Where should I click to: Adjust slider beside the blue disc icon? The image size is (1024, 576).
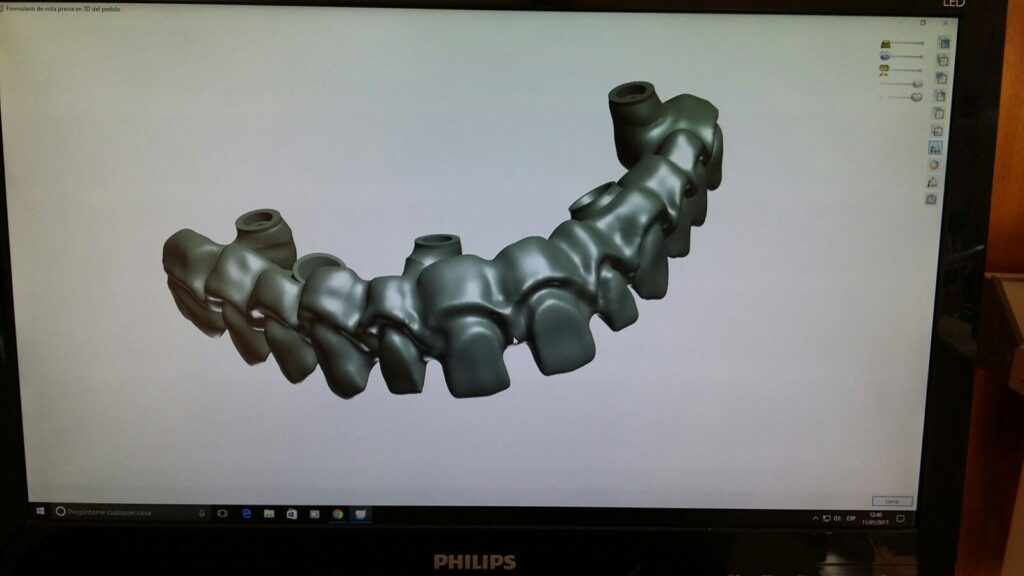click(908, 57)
